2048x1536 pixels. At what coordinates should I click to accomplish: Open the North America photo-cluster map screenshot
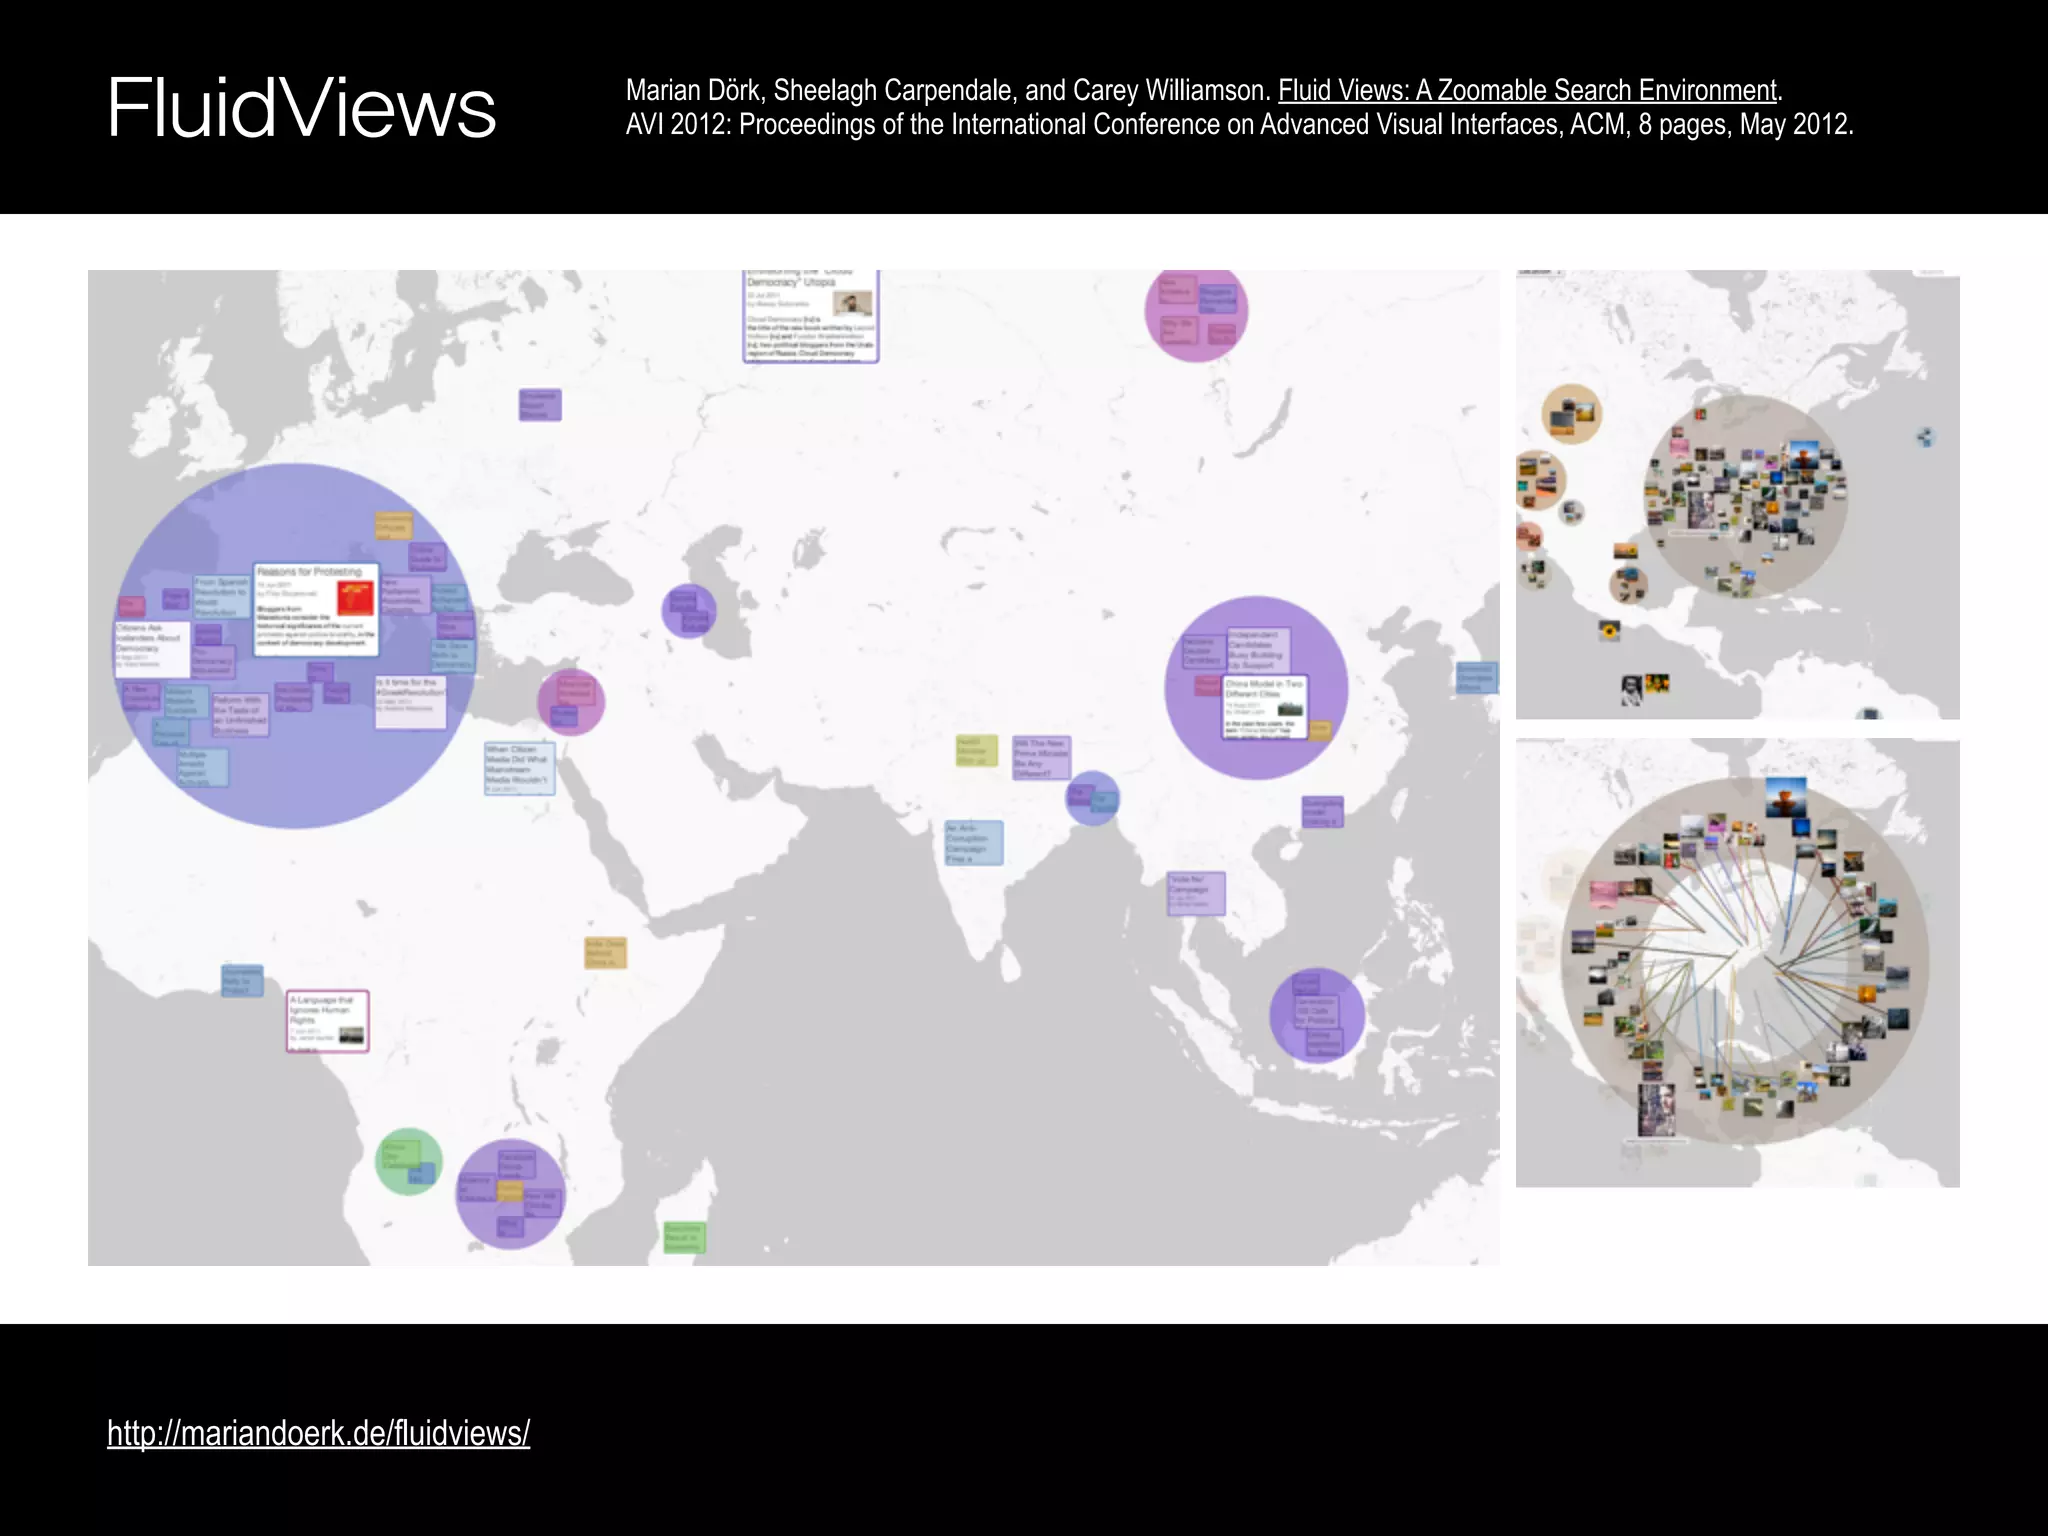(1737, 494)
